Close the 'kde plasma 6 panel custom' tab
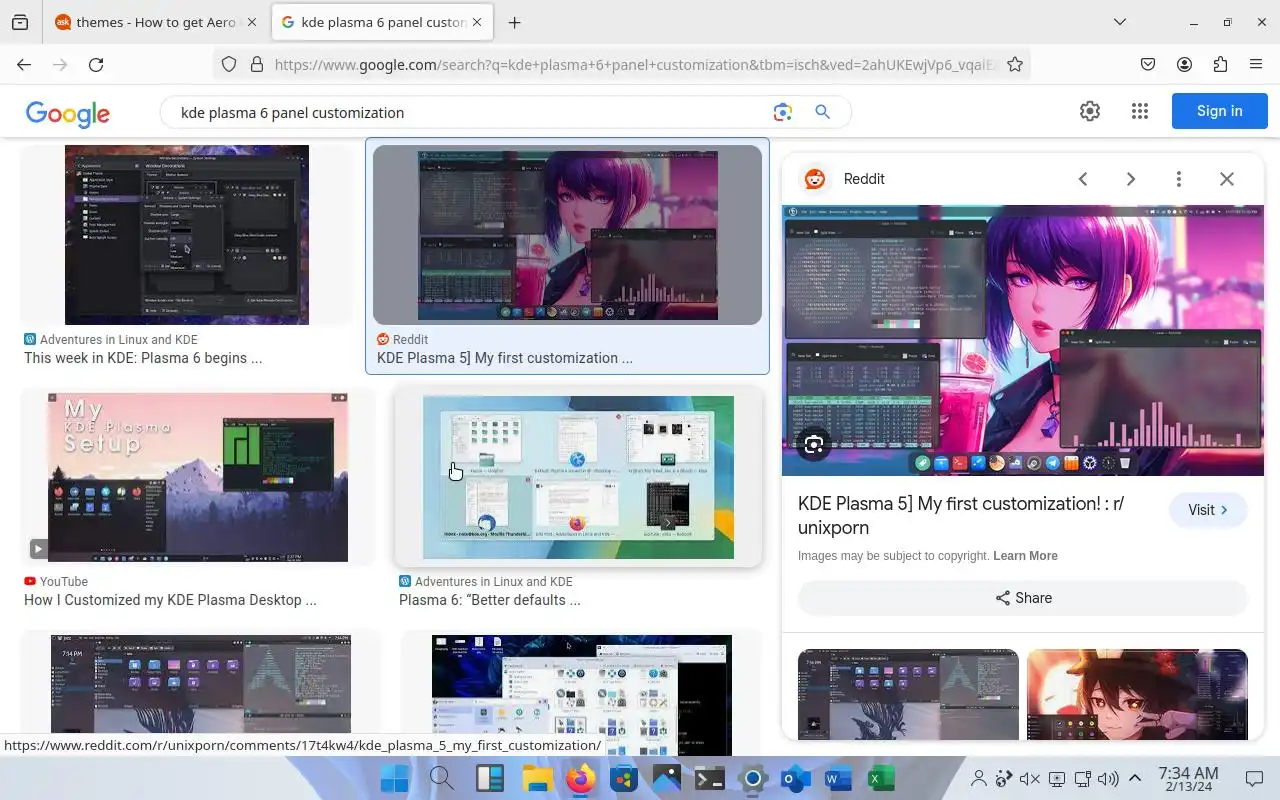Screen dimensions: 1280x800 (478, 22)
